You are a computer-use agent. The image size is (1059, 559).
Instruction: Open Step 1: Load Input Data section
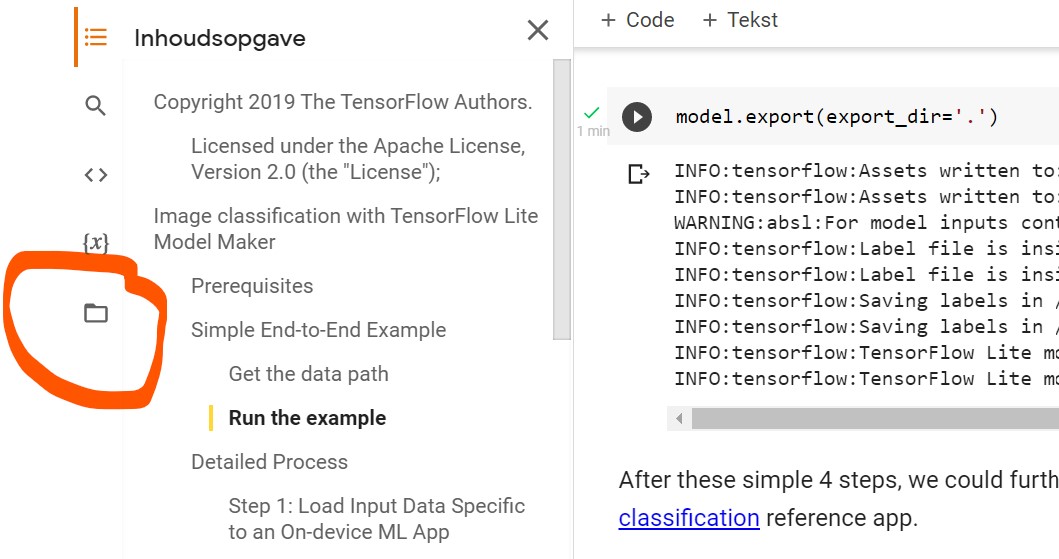pyautogui.click(x=376, y=518)
